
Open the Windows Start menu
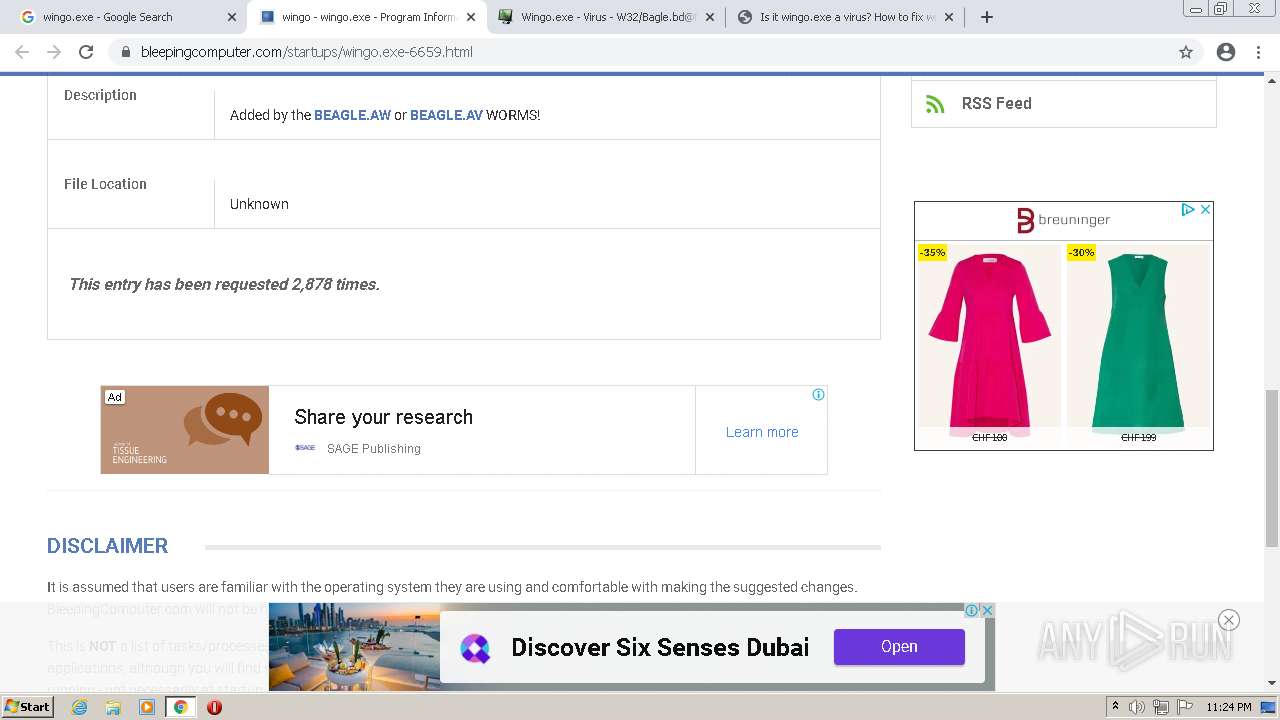pyautogui.click(x=27, y=706)
